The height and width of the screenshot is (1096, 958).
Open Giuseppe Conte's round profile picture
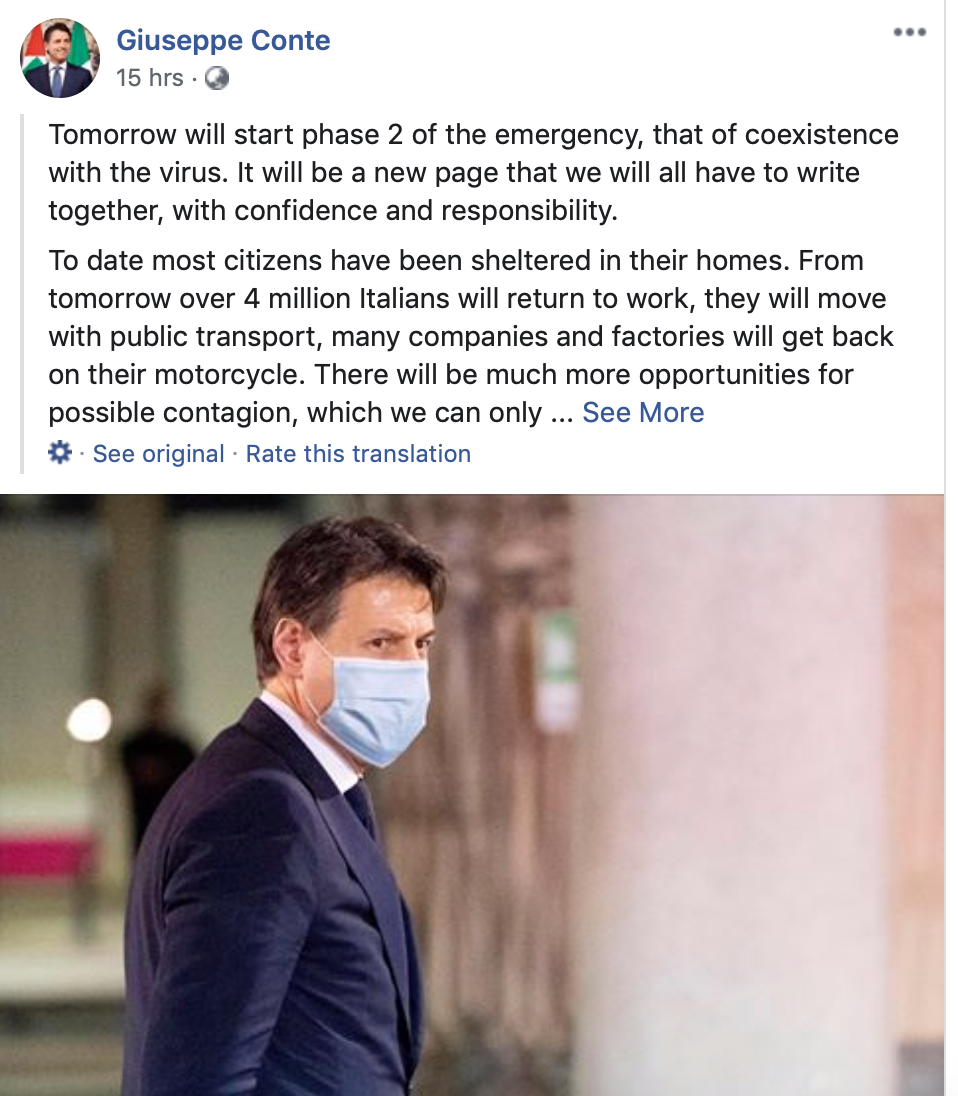(60, 58)
